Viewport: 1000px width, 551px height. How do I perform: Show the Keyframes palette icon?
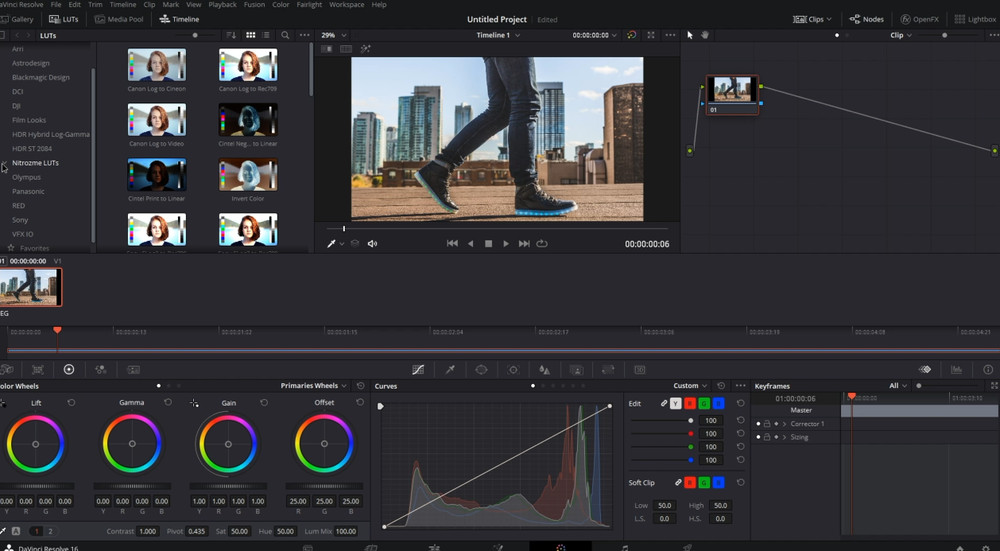point(925,369)
